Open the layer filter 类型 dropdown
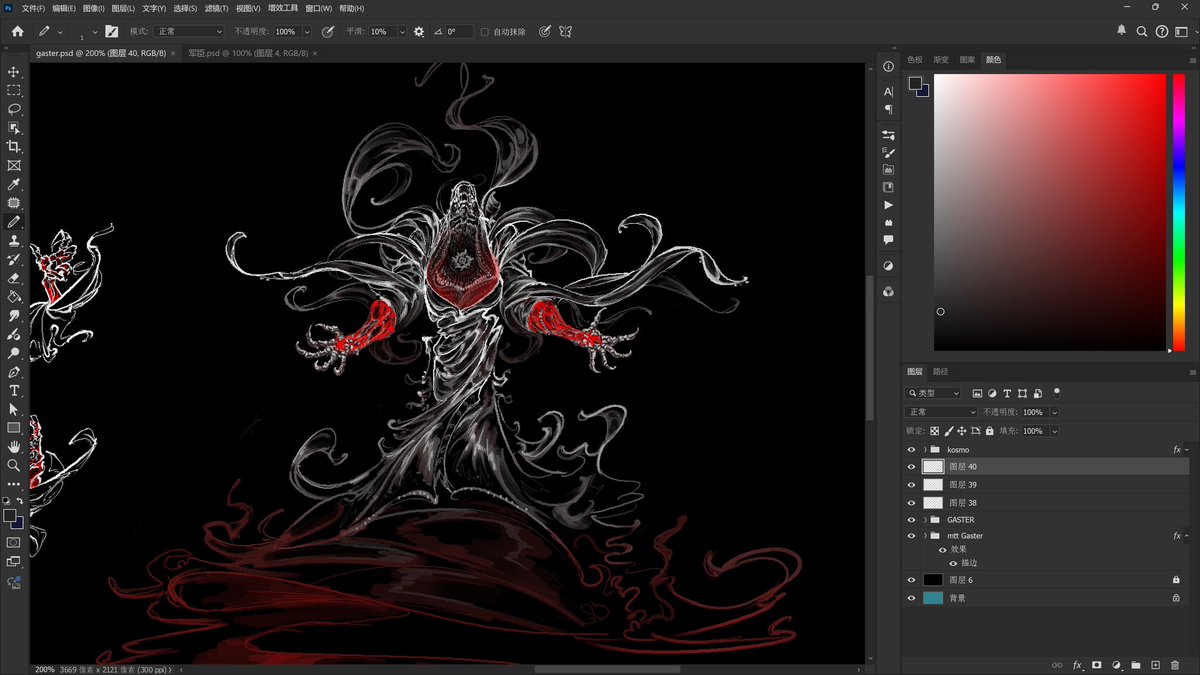 933,394
